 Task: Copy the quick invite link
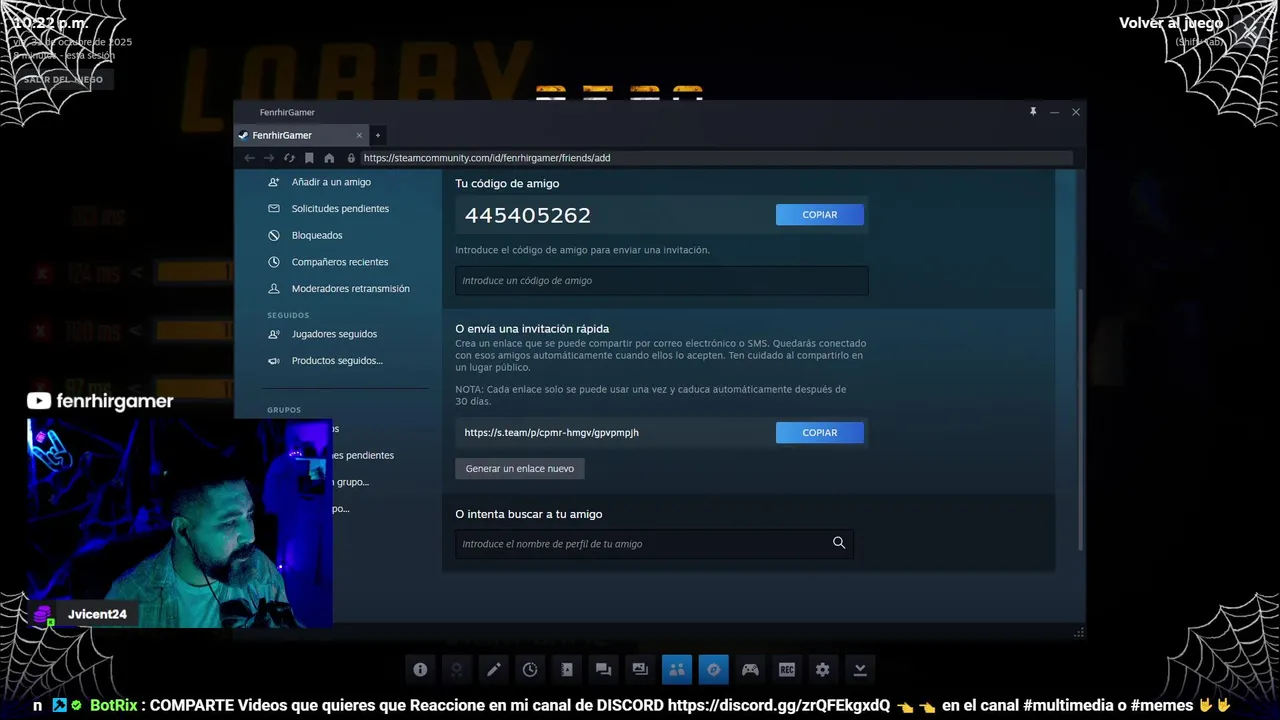[x=819, y=432]
